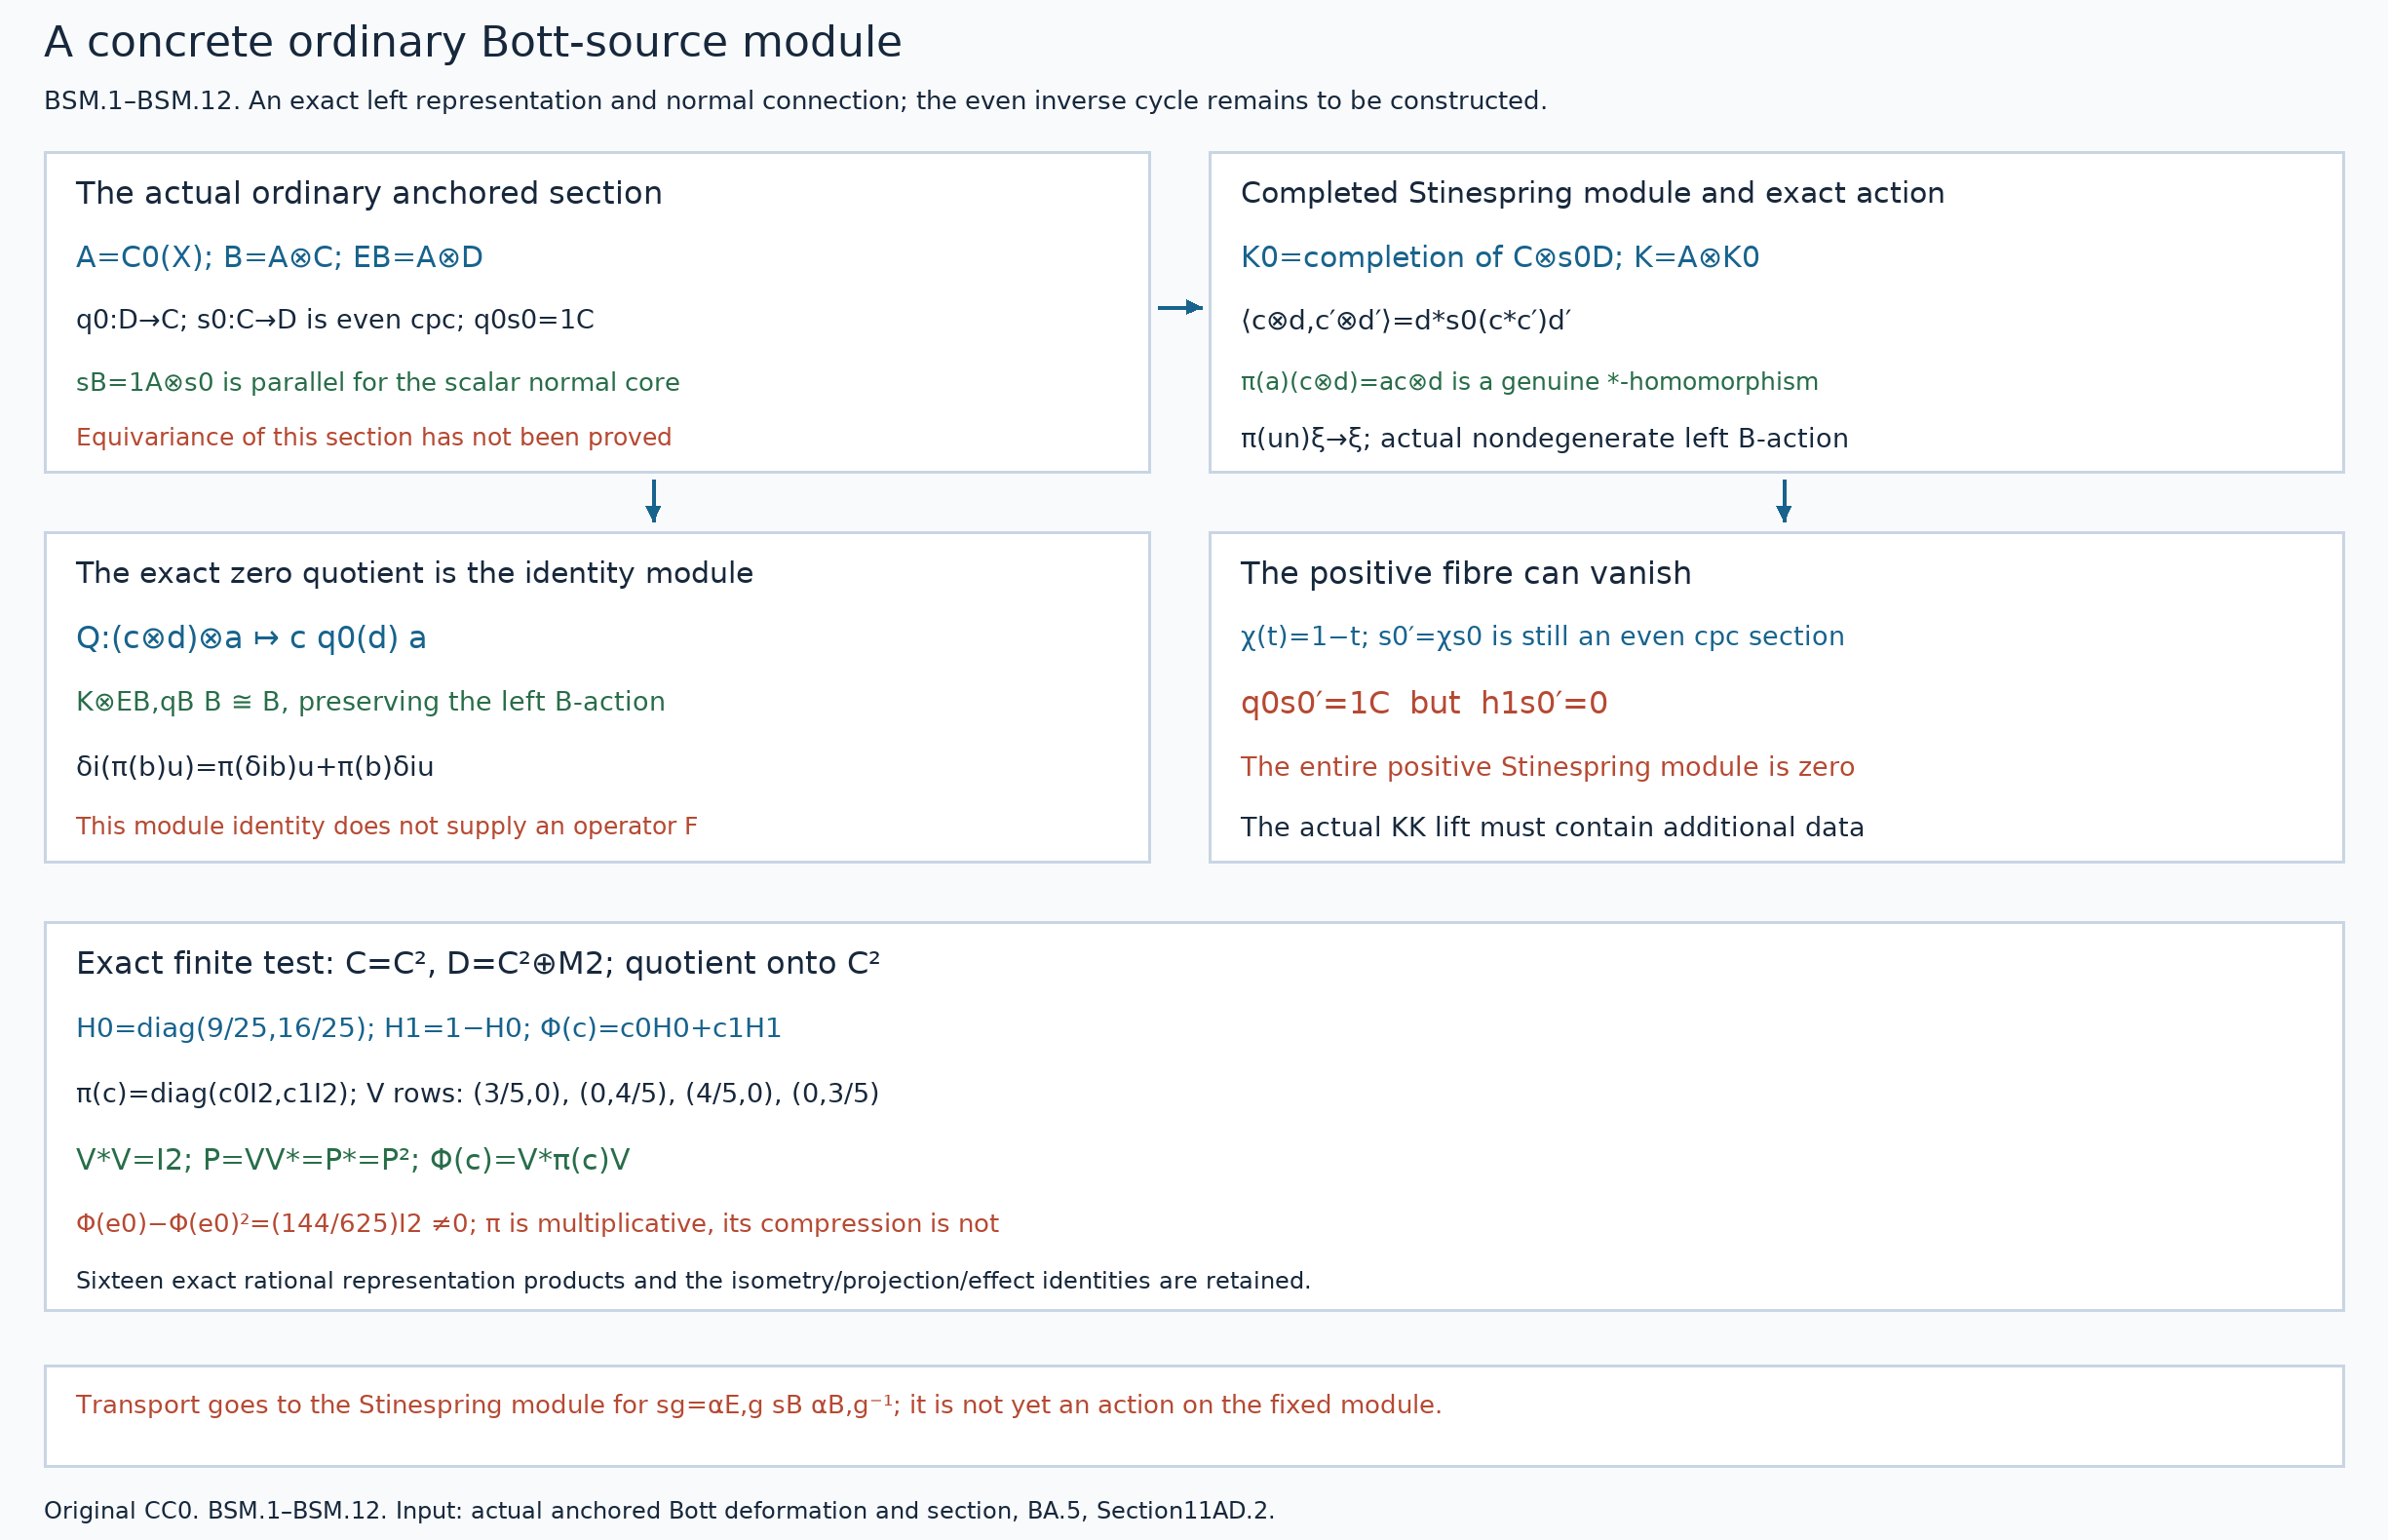Click red 'Φ(e0)−Φ(e0)²=(144/625)I2 ≠0' line
The height and width of the screenshot is (1540, 2388).
pyautogui.click(x=537, y=1223)
